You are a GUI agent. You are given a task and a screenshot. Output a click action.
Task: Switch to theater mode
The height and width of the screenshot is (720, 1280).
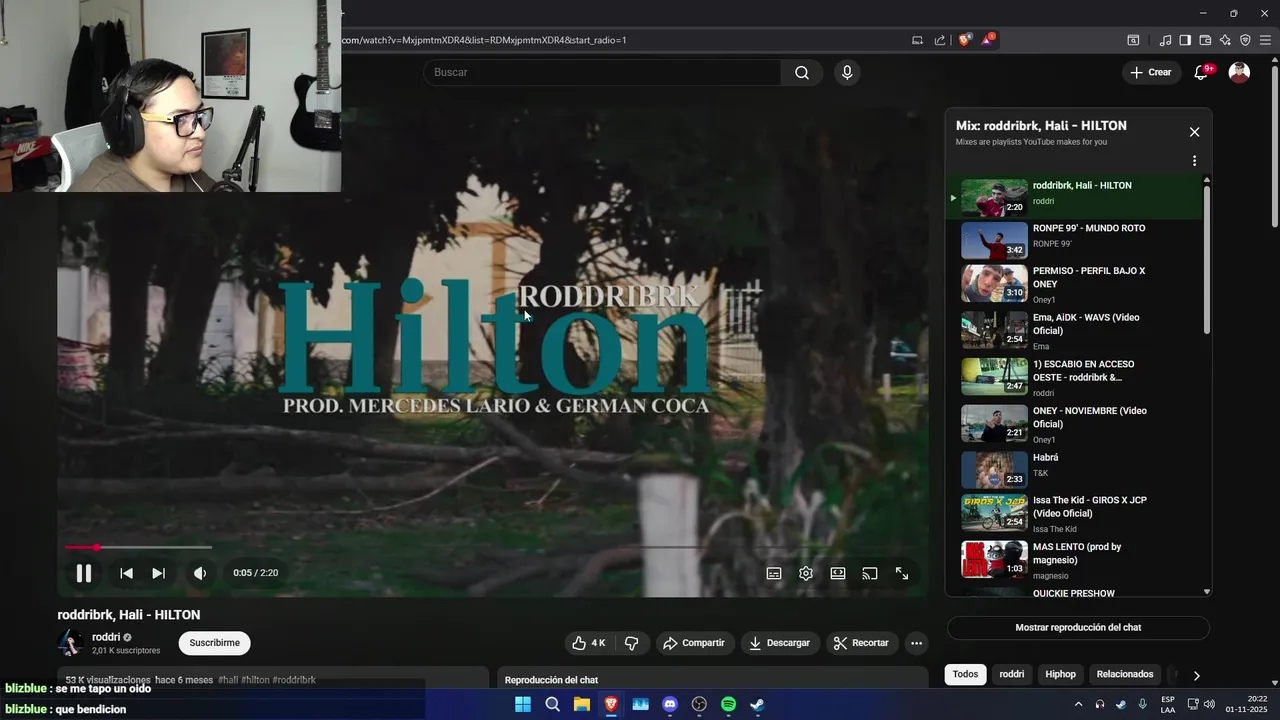click(x=838, y=573)
